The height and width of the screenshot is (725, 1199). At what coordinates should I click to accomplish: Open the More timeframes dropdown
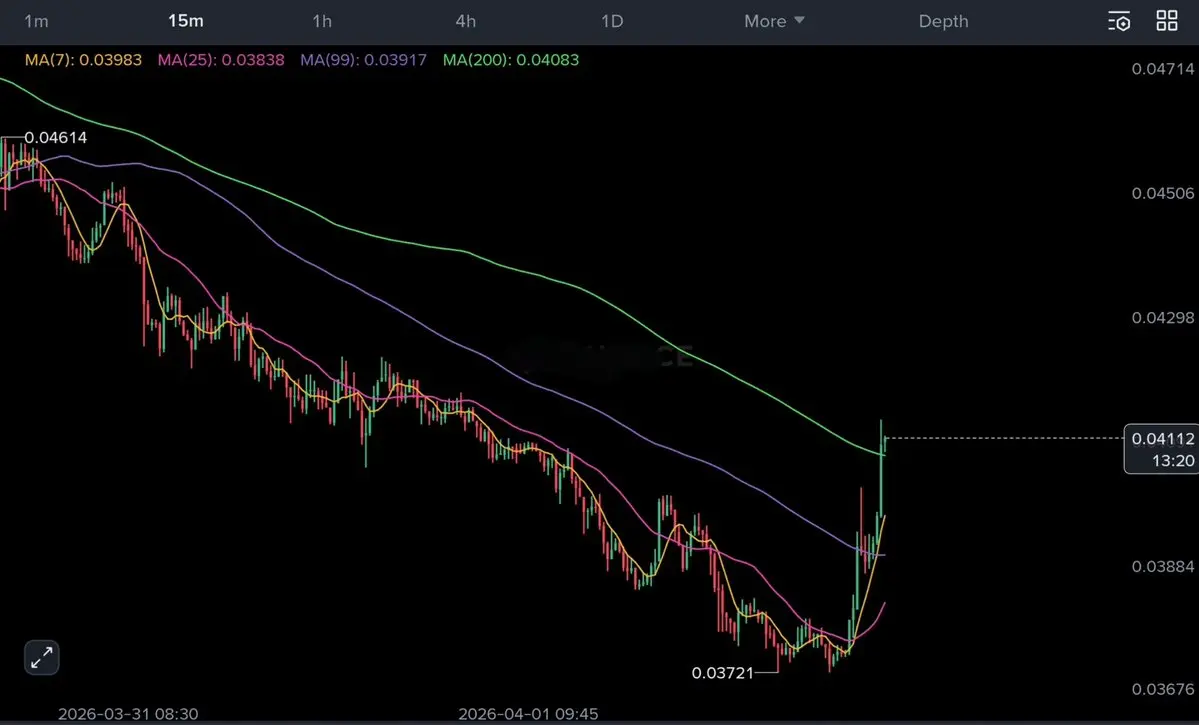pyautogui.click(x=774, y=21)
